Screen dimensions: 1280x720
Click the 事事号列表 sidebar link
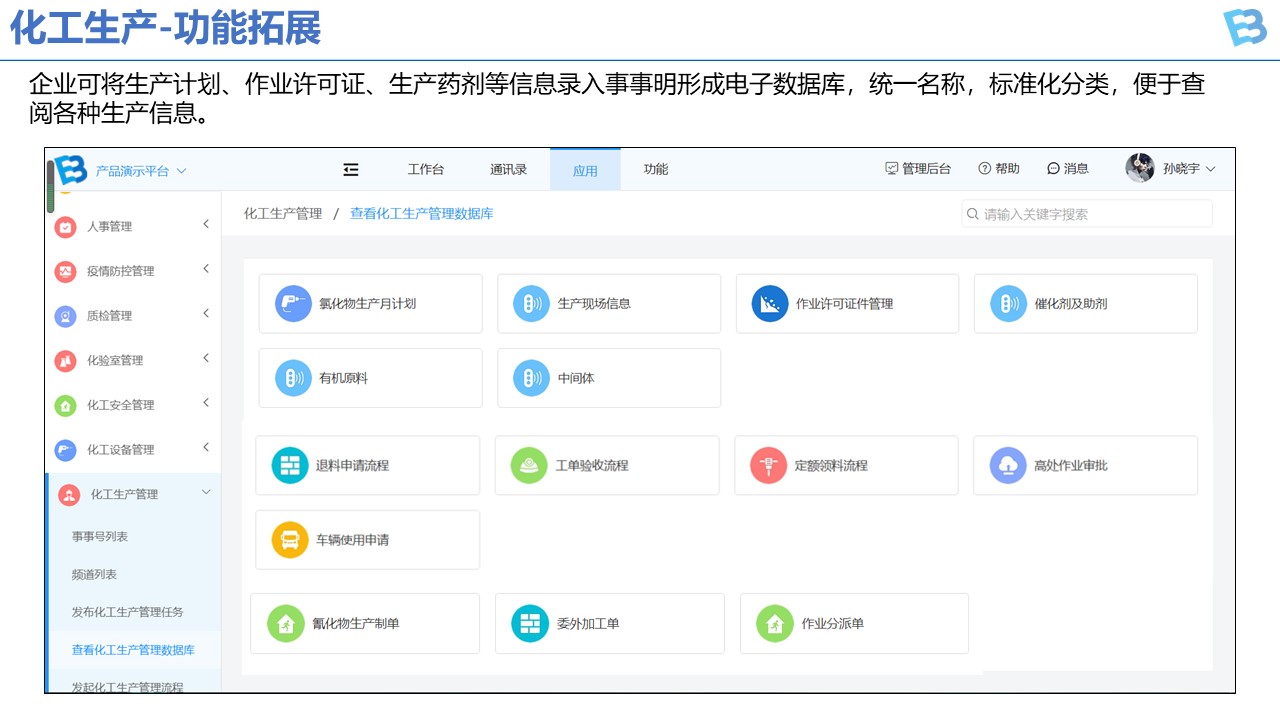[x=100, y=537]
